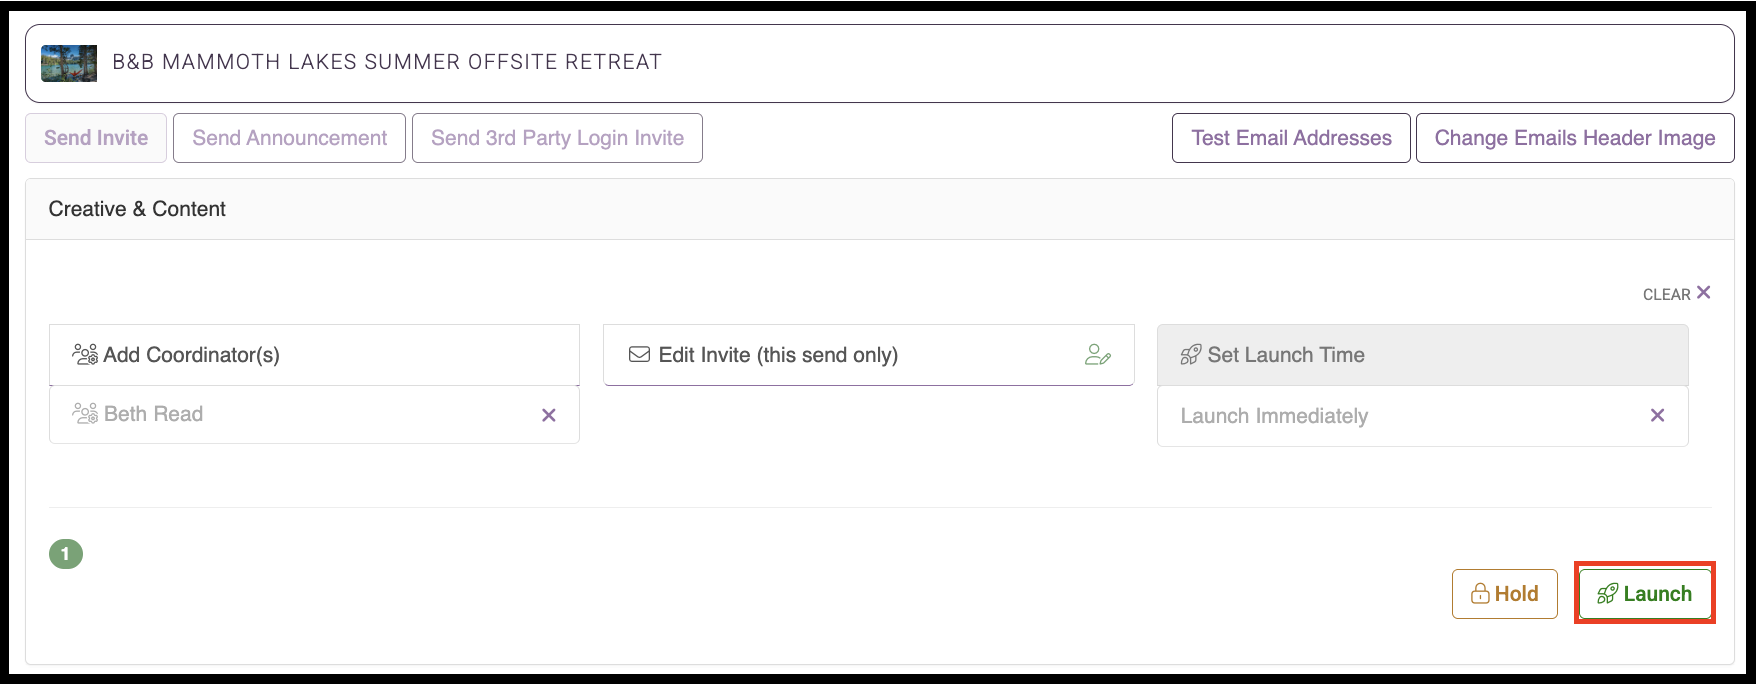1756x684 pixels.
Task: Click the X icon next to CLEAR
Action: coord(1704,292)
